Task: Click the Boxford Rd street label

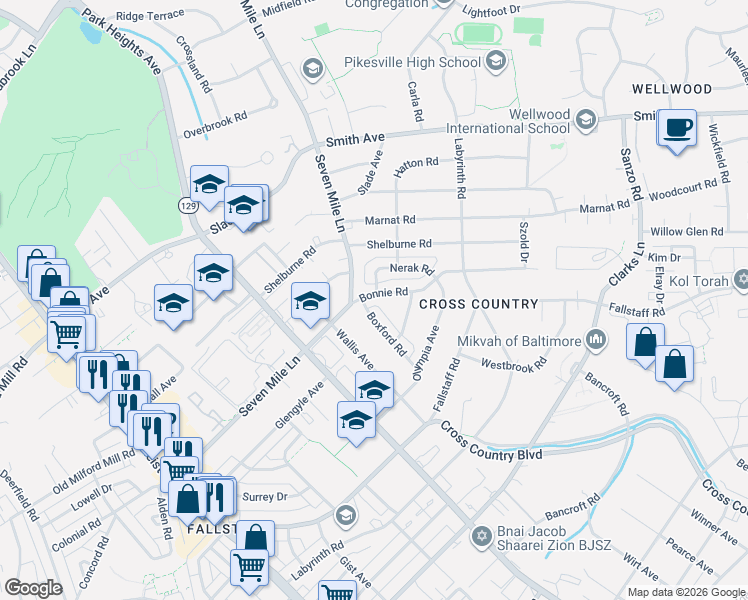Action: [386, 334]
